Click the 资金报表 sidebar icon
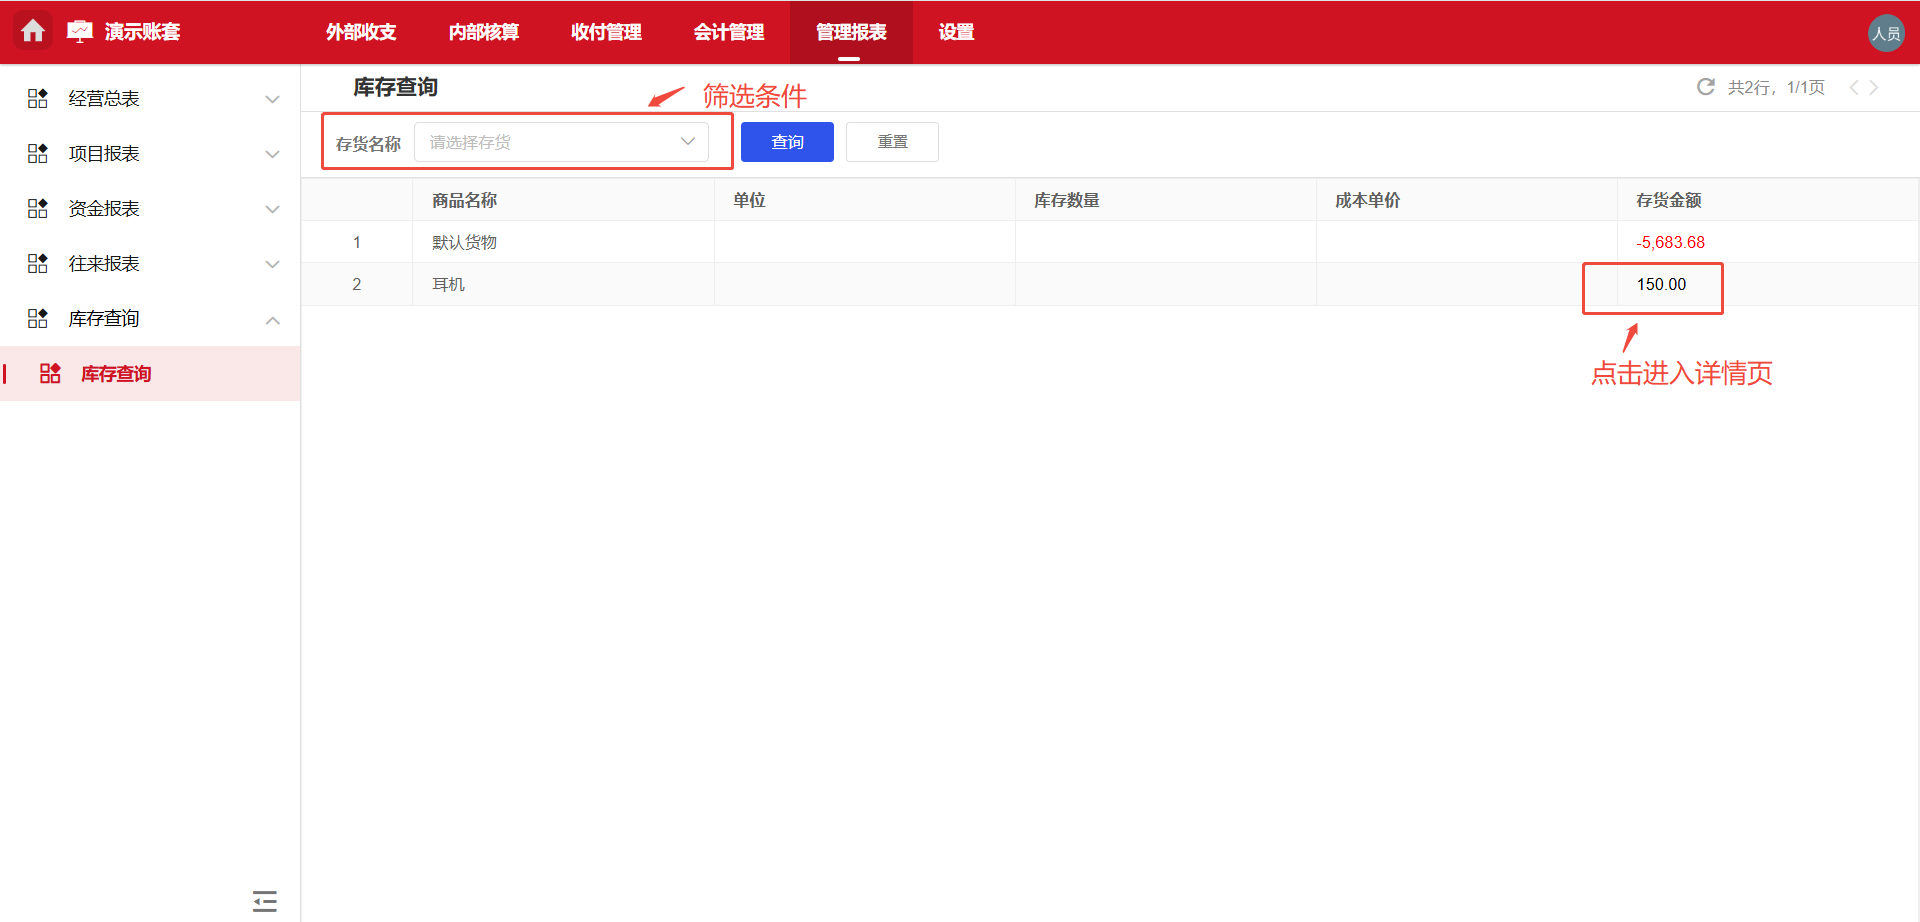This screenshot has width=1920, height=922. coord(37,208)
